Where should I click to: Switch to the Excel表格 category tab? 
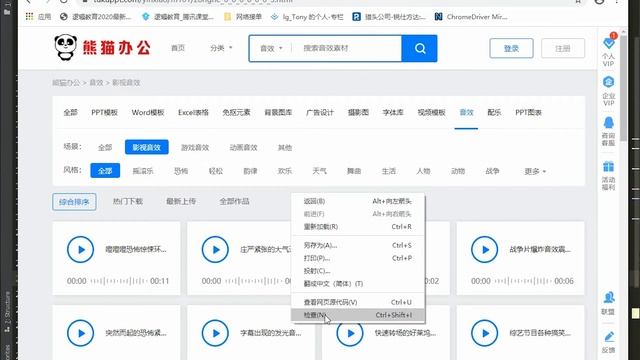point(193,112)
